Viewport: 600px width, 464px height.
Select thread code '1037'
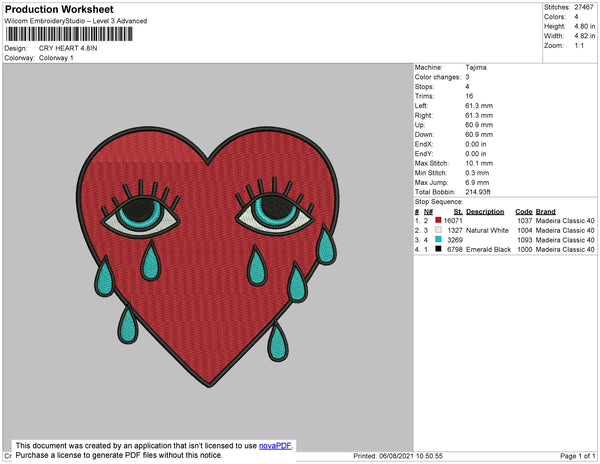[525, 221]
